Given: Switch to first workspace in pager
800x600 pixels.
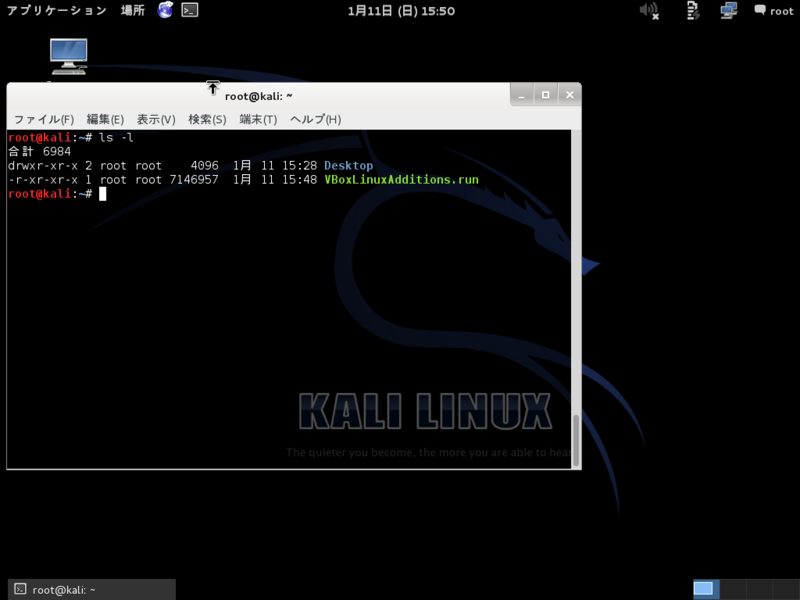Looking at the screenshot, I should point(706,589).
